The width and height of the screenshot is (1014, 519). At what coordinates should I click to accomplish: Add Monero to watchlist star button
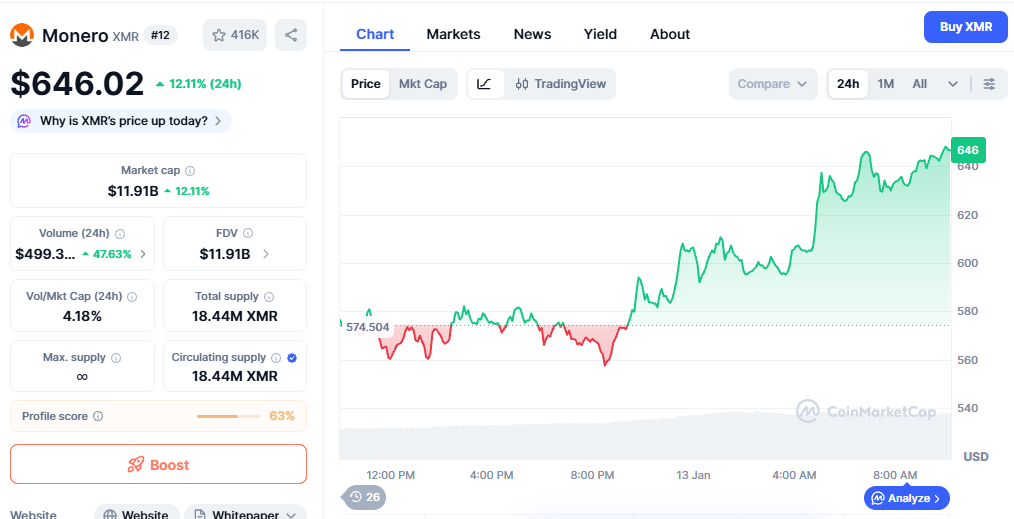(235, 35)
